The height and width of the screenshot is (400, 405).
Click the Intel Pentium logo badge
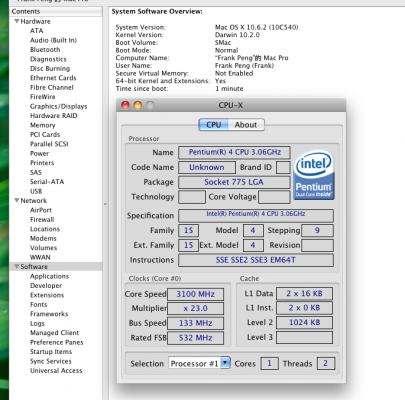[x=314, y=175]
